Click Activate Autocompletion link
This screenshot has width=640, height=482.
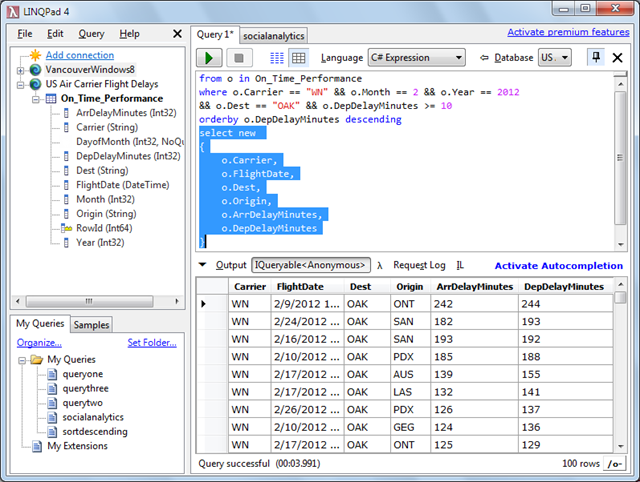pyautogui.click(x=559, y=266)
